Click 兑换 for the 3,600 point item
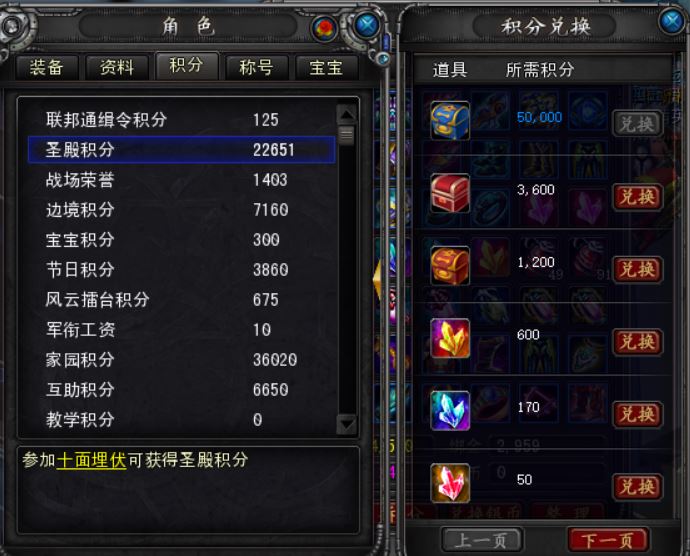690x556 pixels. coord(638,197)
